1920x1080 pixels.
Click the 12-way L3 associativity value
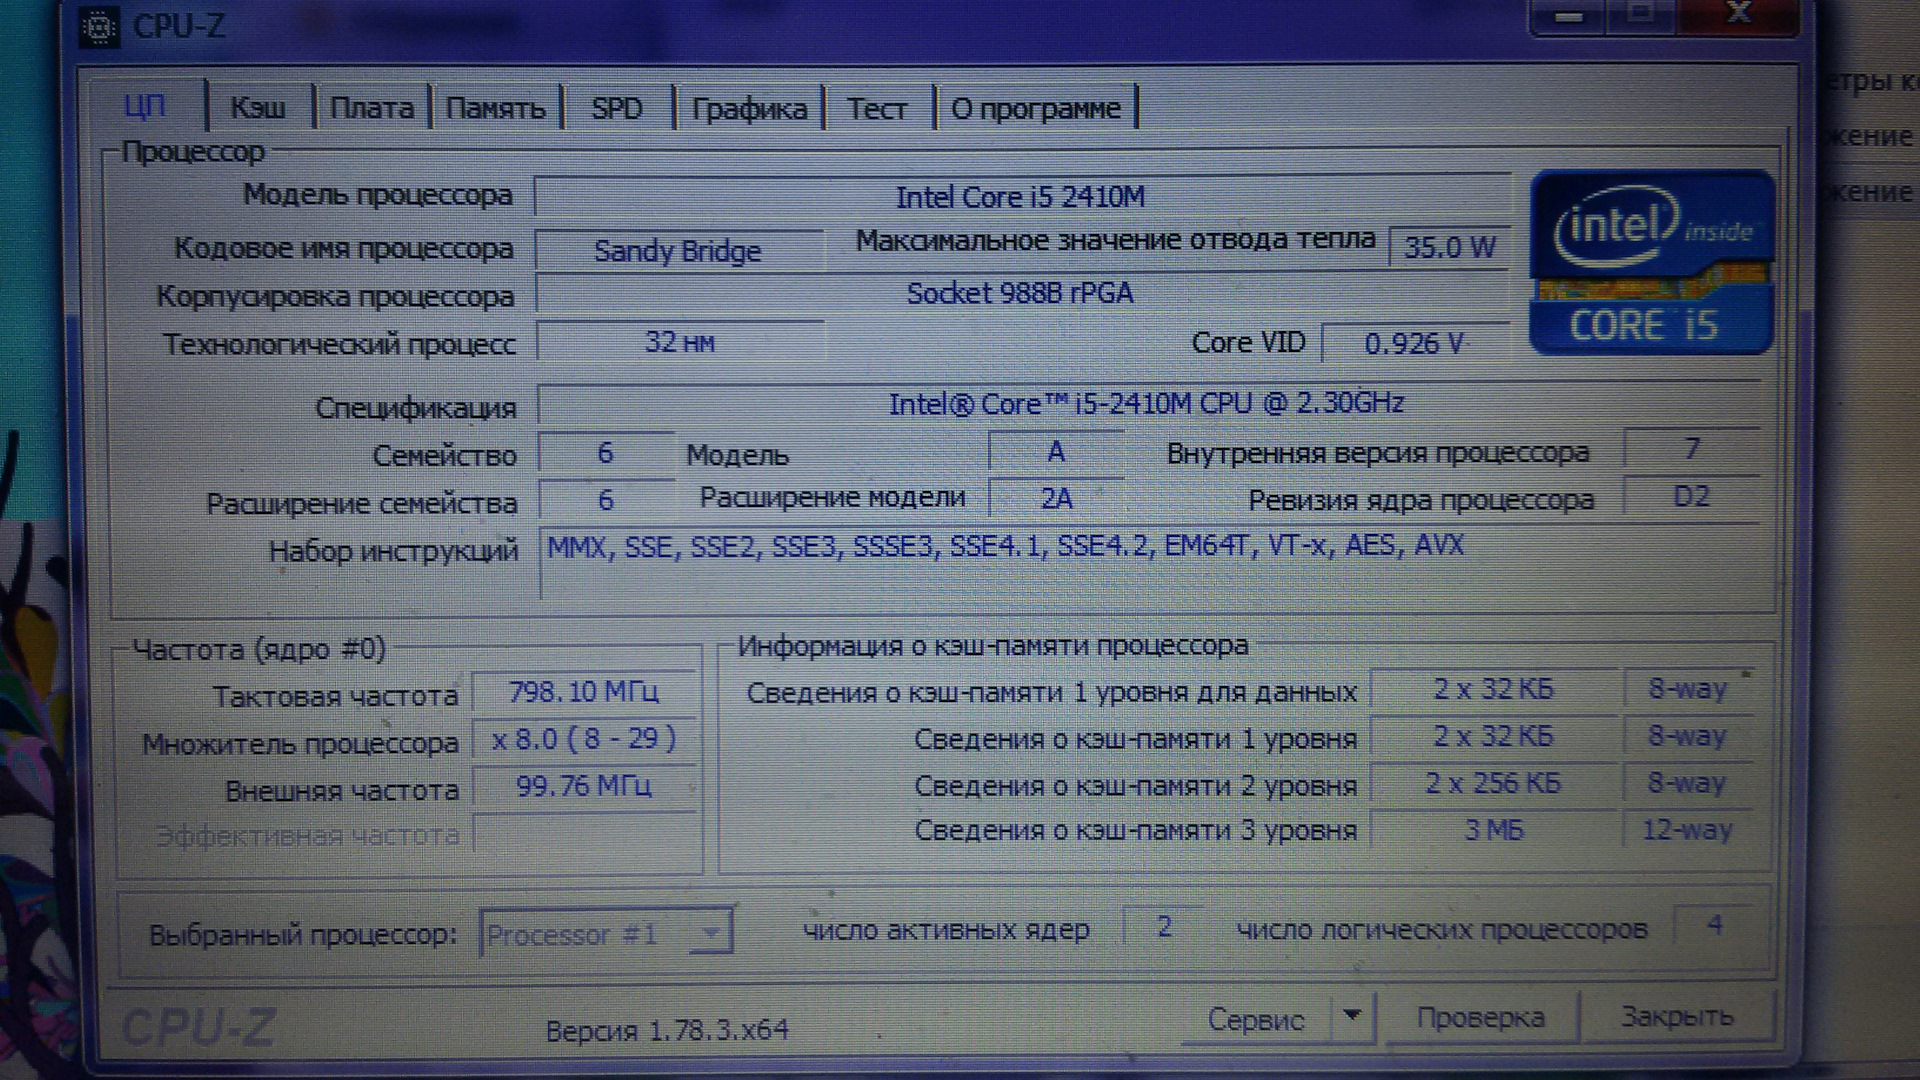click(1687, 829)
